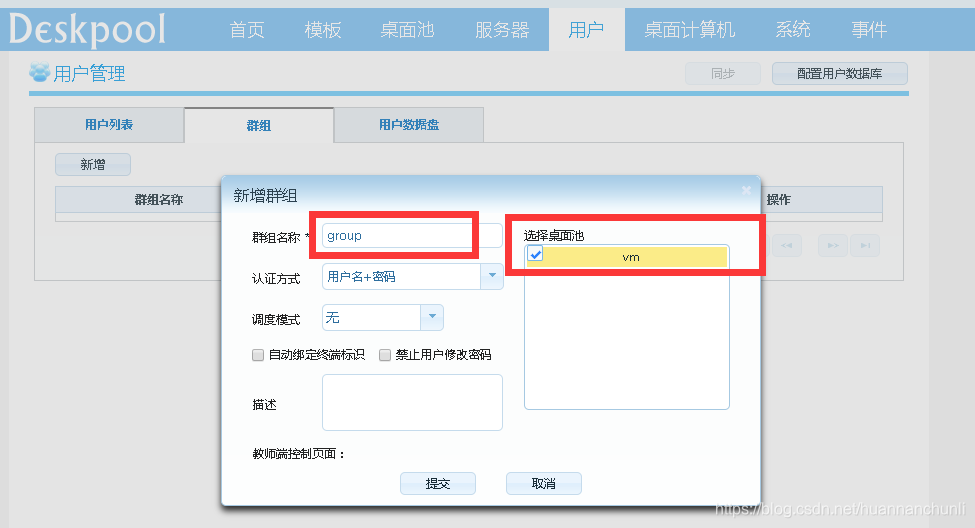Click the 描述 text area
This screenshot has width=975, height=528.
click(x=412, y=402)
